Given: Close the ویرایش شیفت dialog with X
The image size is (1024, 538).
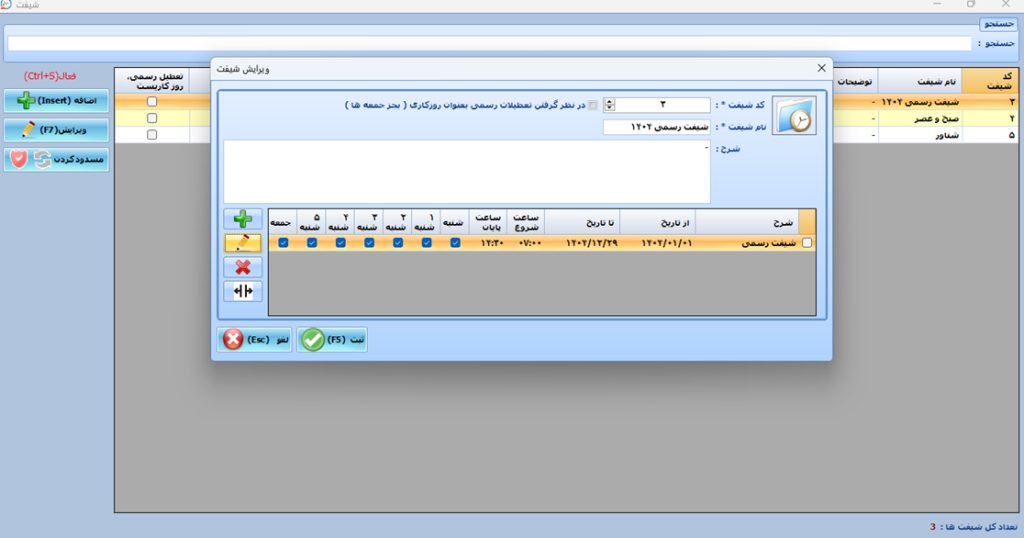Looking at the screenshot, I should 822,68.
